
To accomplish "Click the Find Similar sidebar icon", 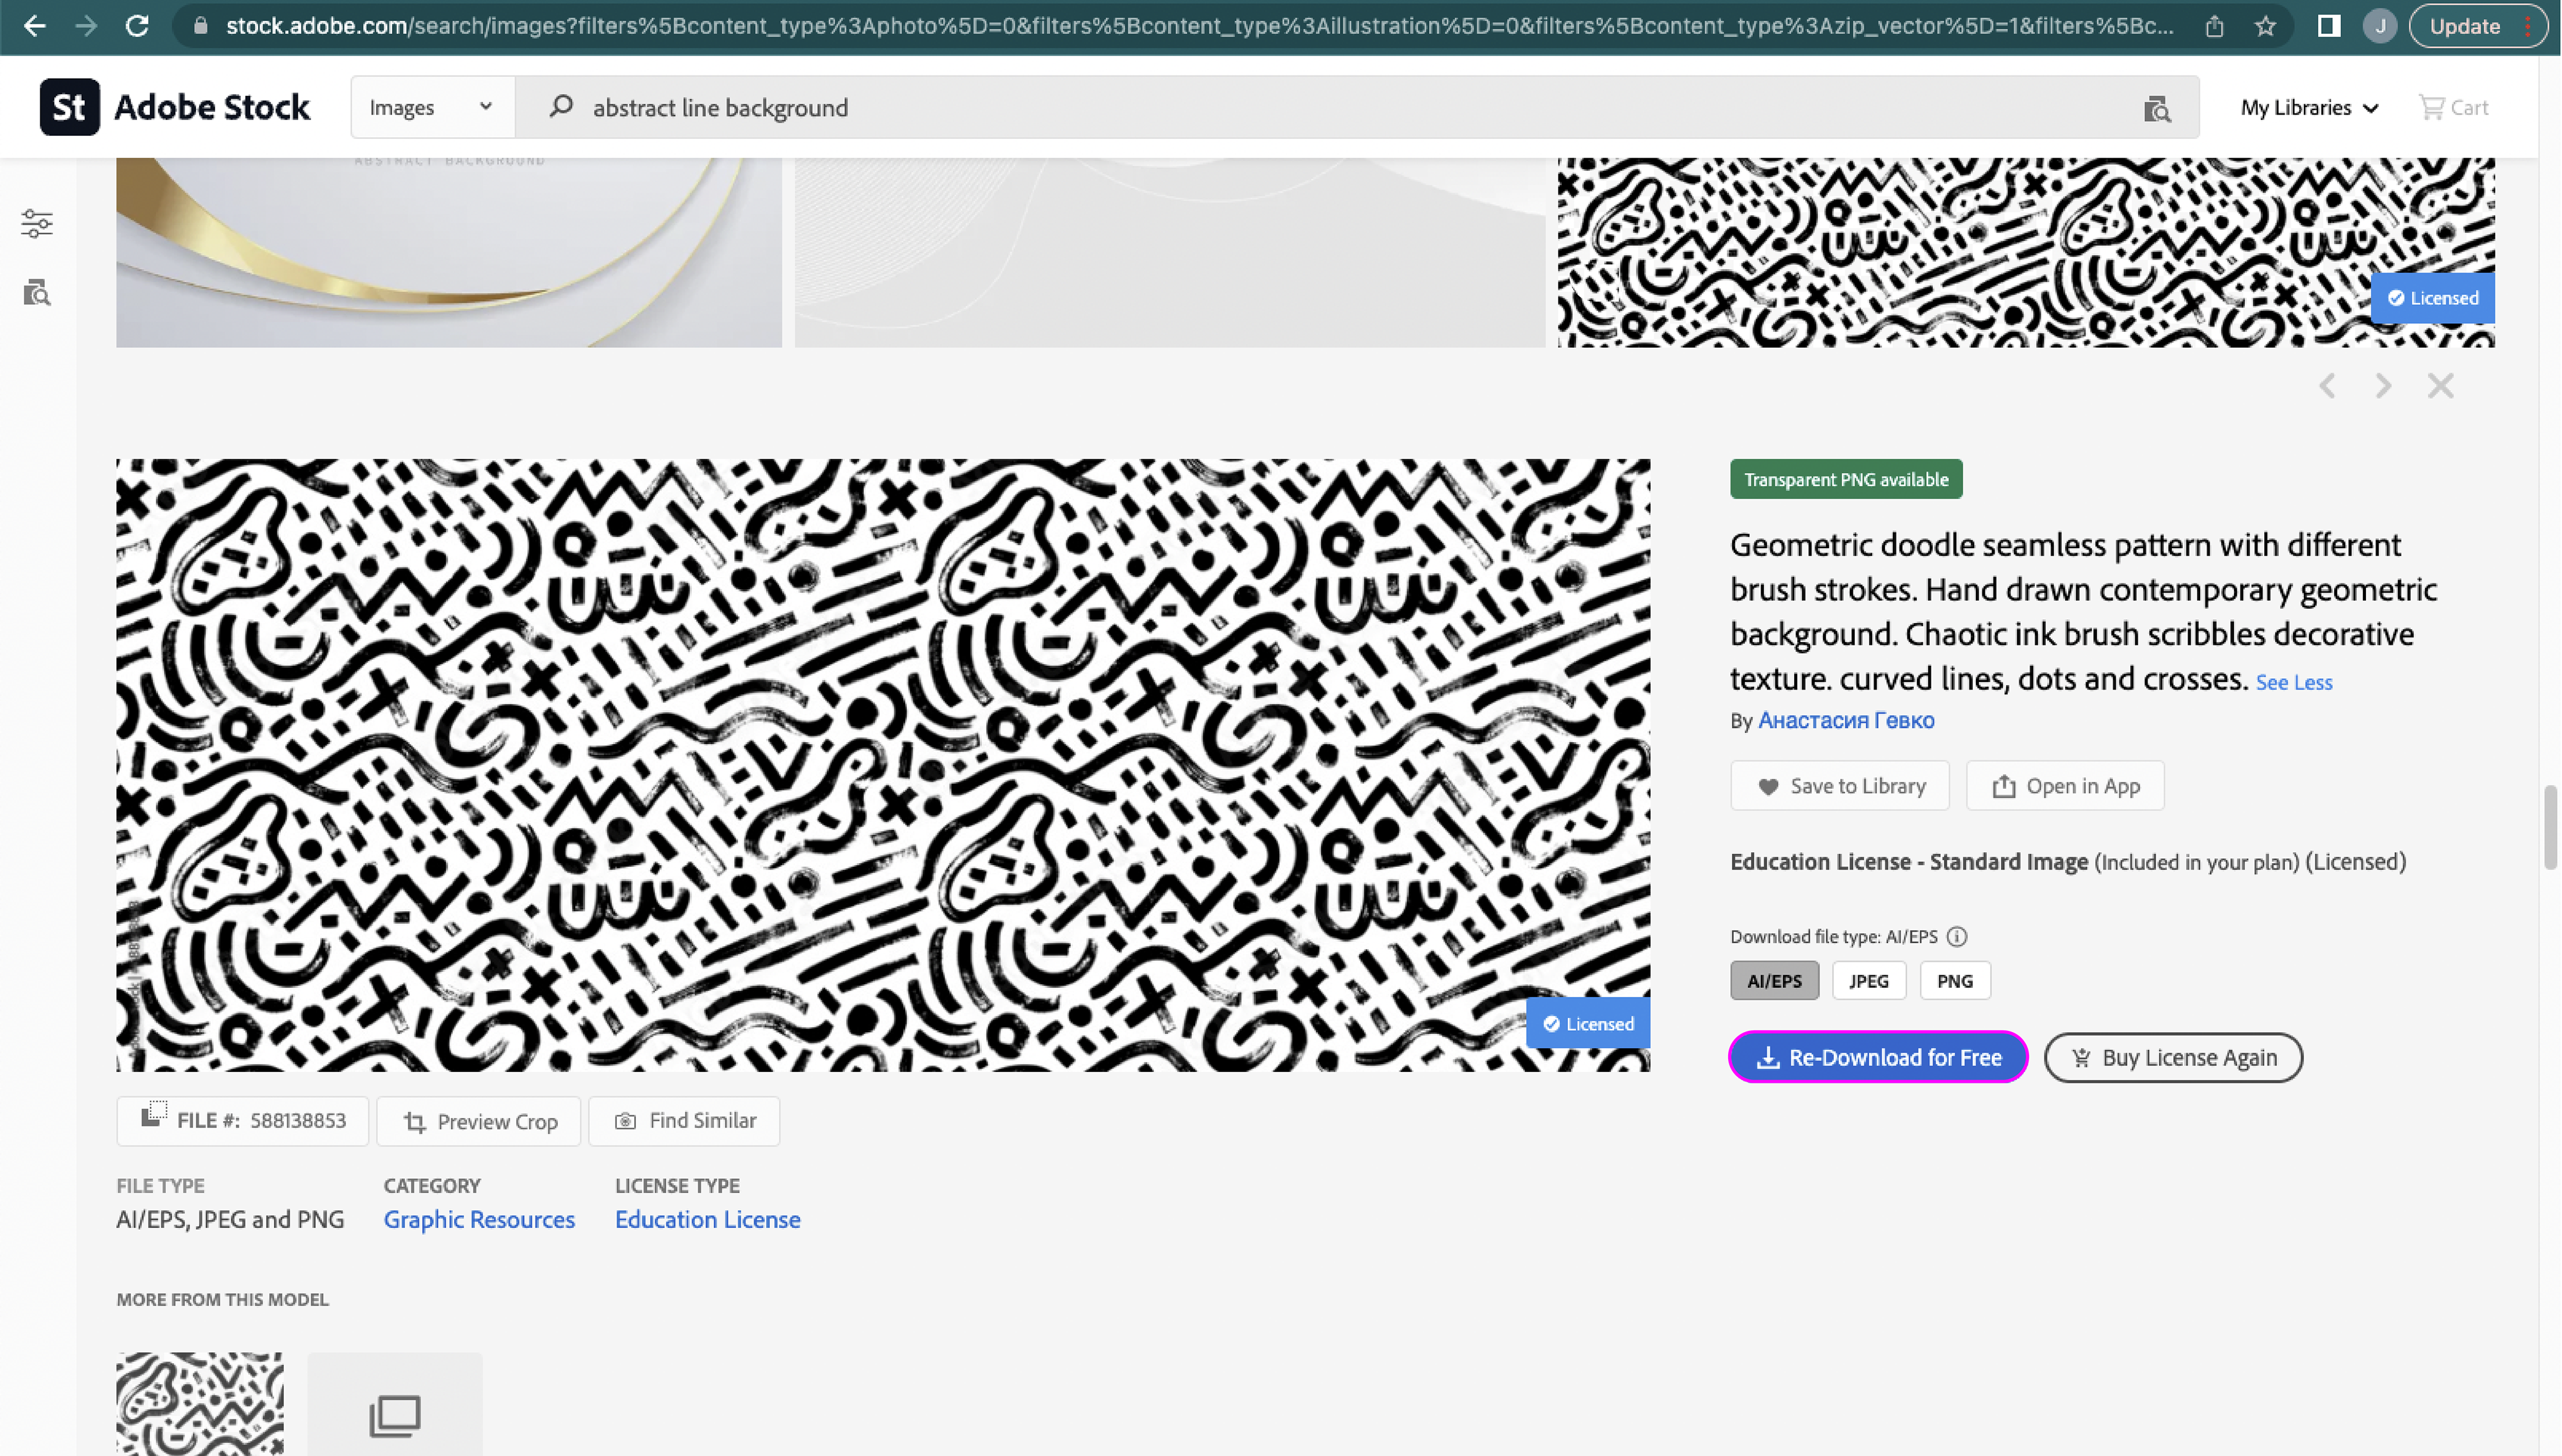I will click(37, 293).
